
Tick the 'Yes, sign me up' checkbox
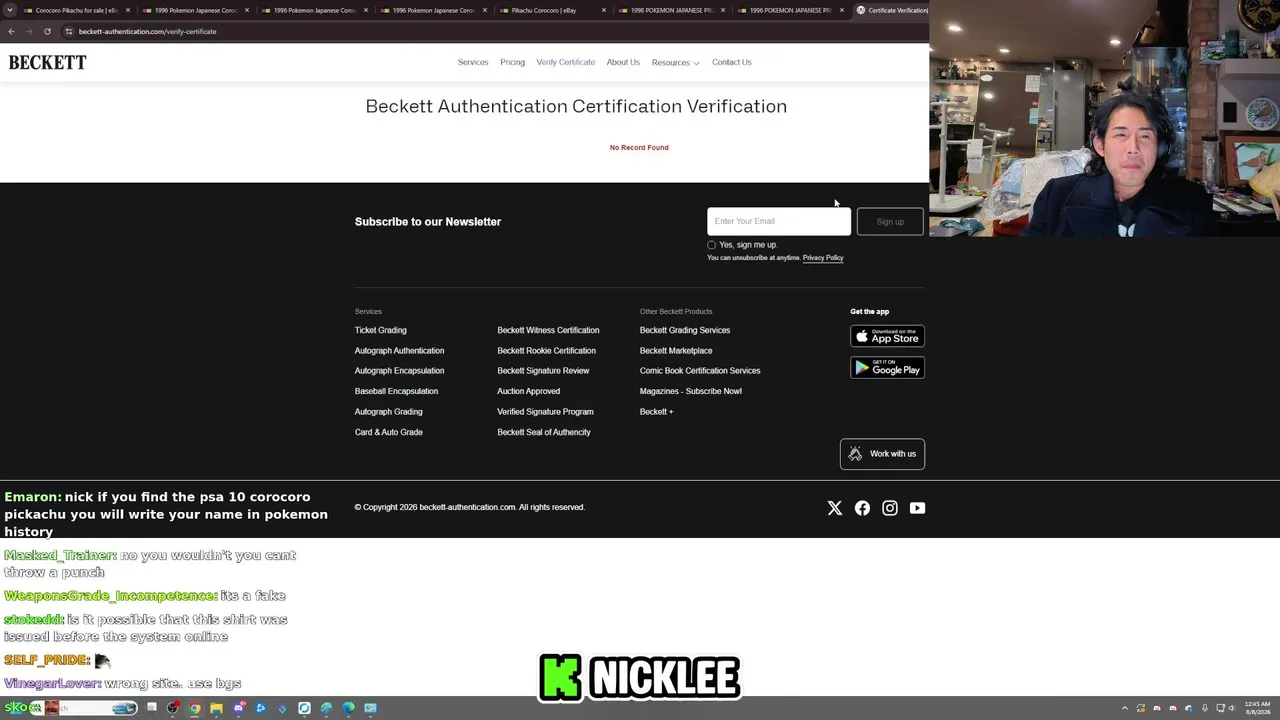click(x=712, y=245)
